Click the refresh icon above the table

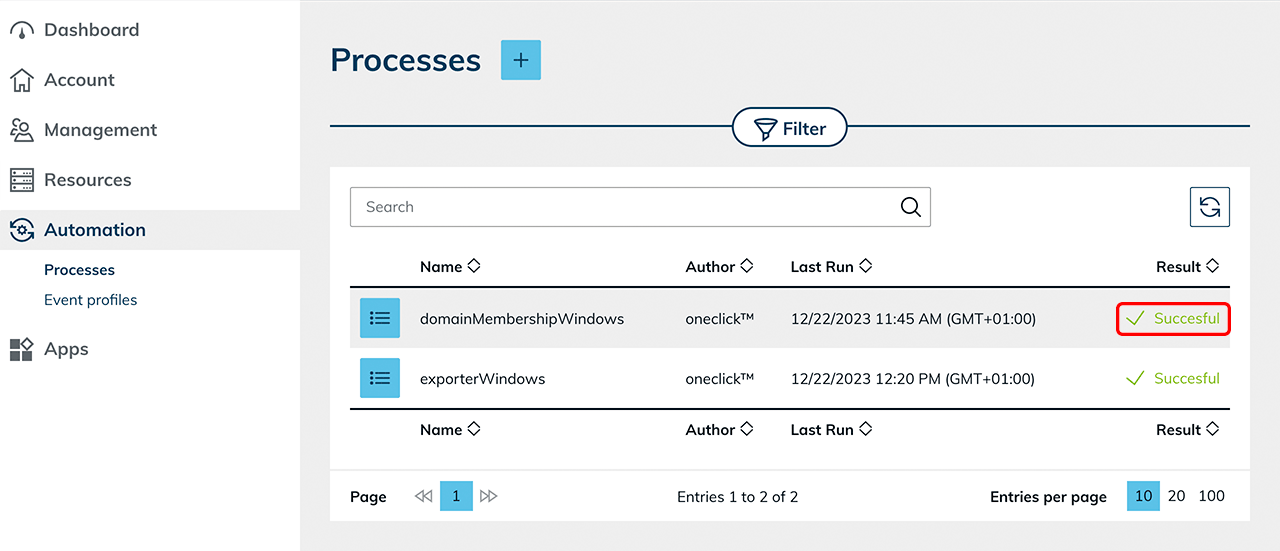pos(1209,207)
